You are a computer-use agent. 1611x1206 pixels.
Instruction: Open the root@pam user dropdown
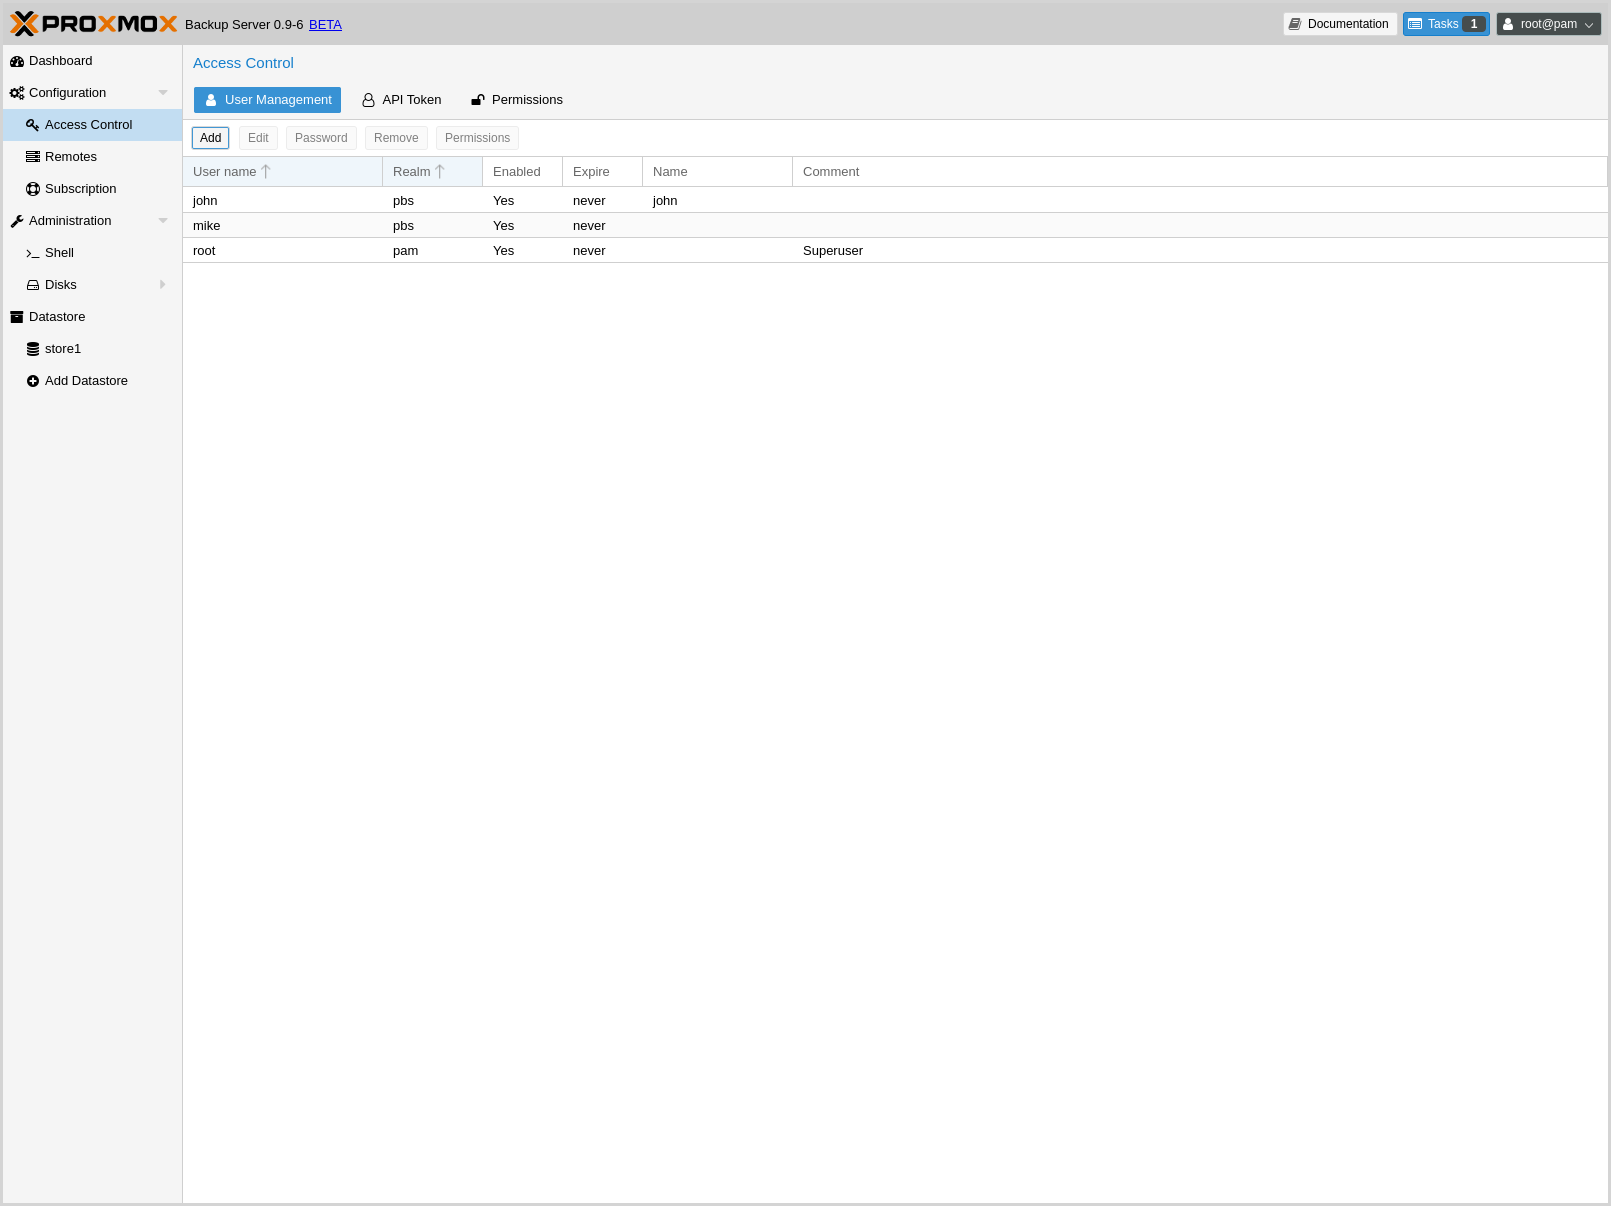[x=1548, y=24]
